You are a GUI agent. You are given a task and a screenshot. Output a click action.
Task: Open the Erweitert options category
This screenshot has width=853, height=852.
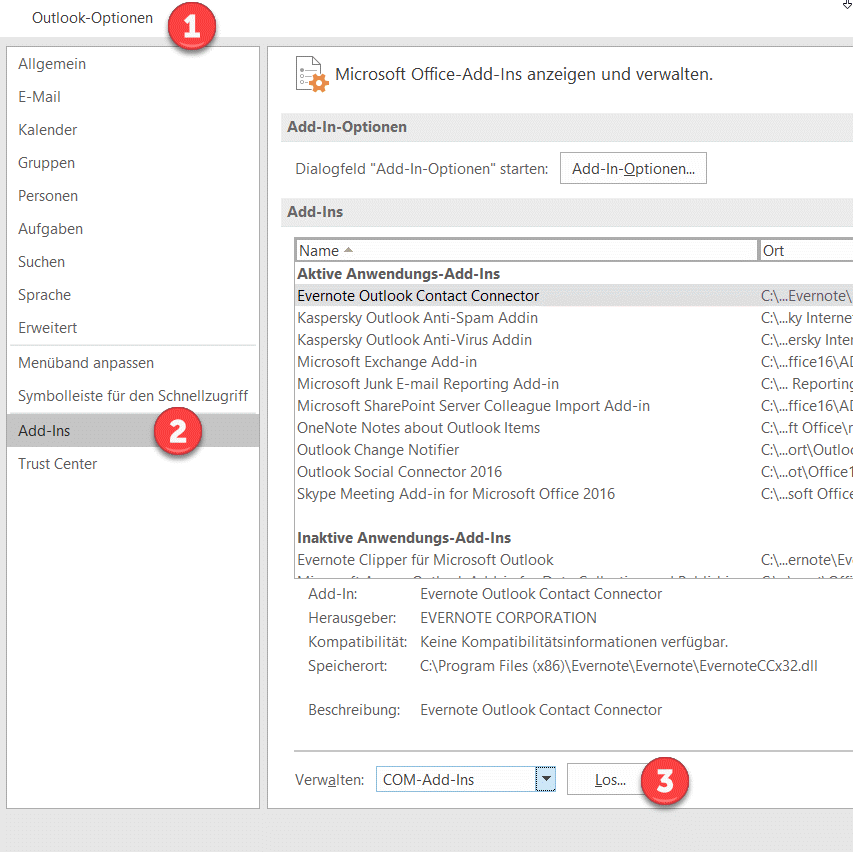click(x=48, y=328)
